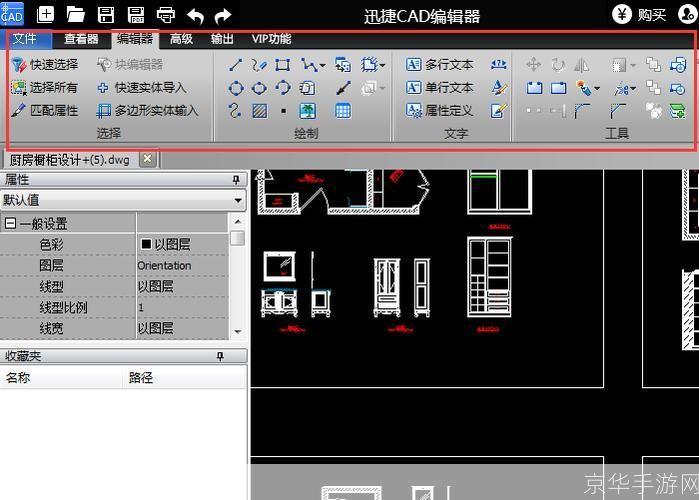Click the 图层 Orientation value field
This screenshot has height=500, width=699.
[x=183, y=266]
